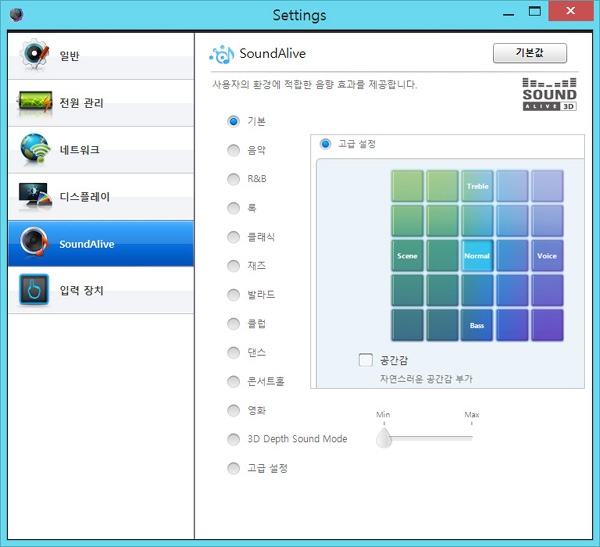Open the 일반 settings category icon
Image resolution: width=600 pixels, height=547 pixels.
coord(34,54)
